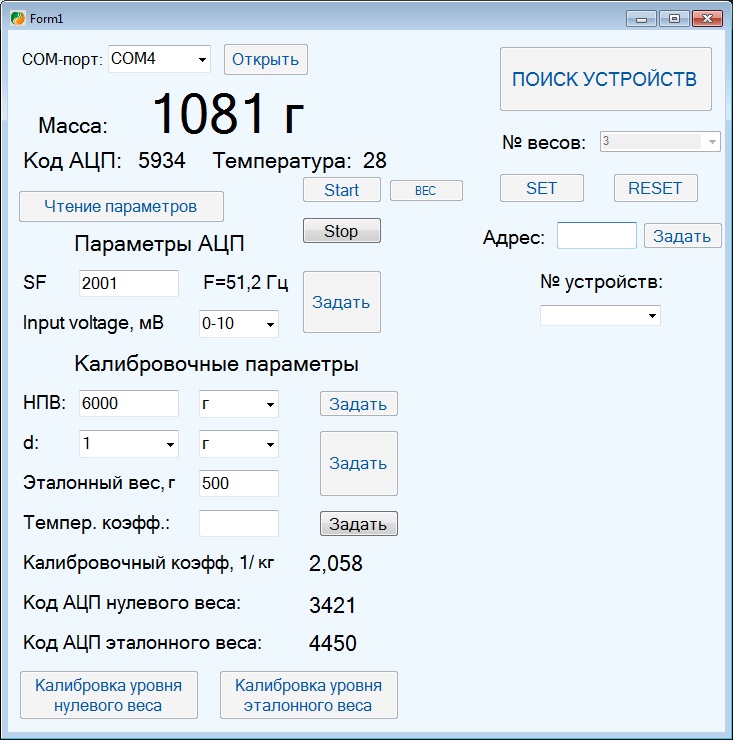
Task: Click Калибровка уровня эталонного веса button
Action: coord(309,695)
